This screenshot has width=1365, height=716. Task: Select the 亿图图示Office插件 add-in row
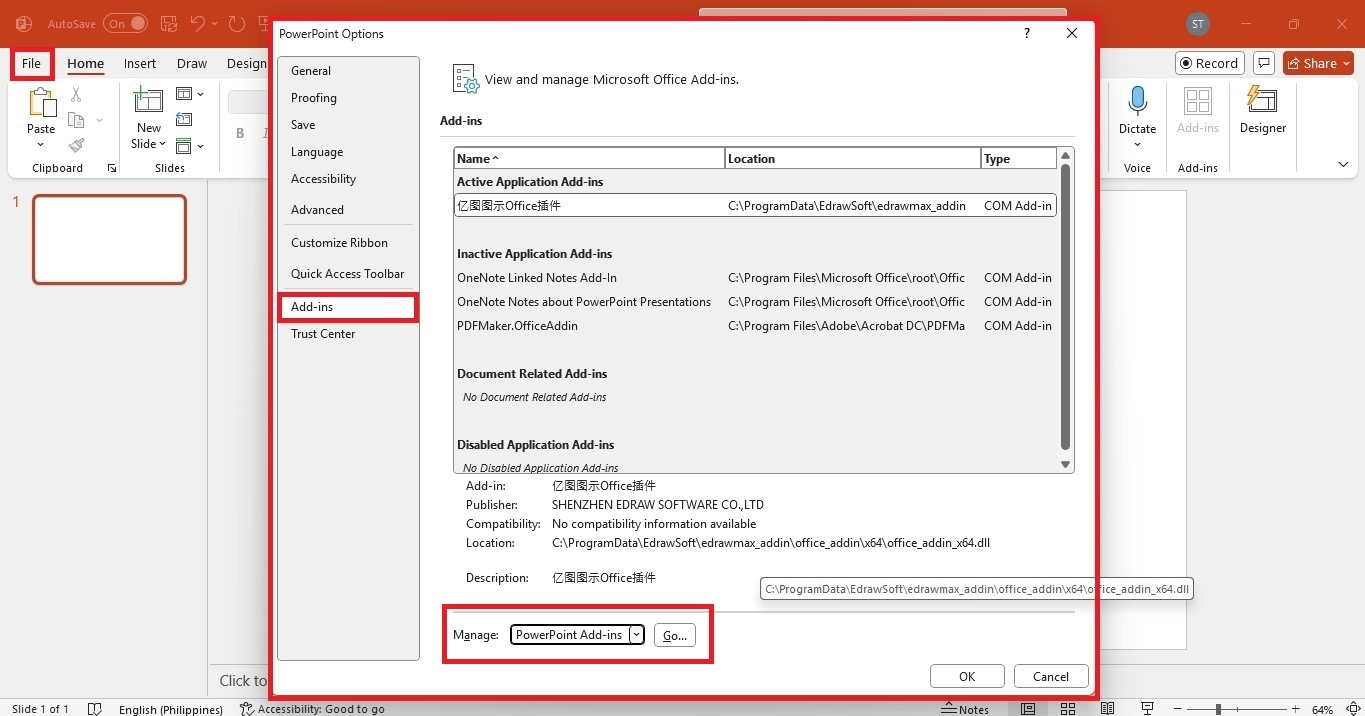tap(755, 206)
